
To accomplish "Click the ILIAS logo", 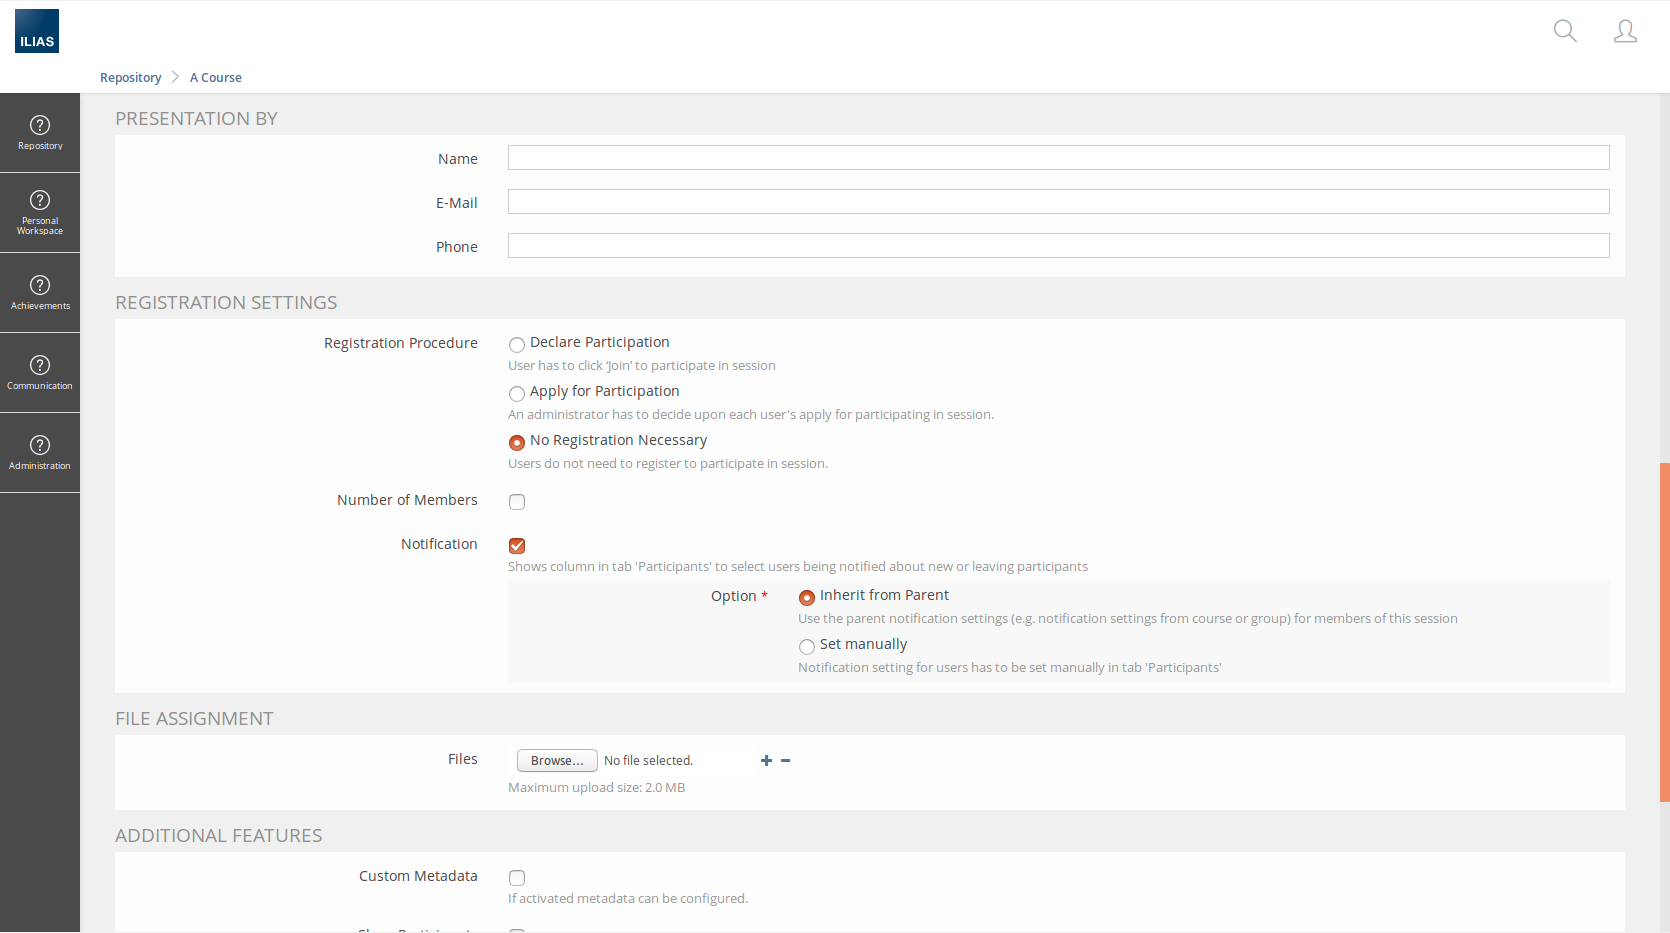I will coord(37,31).
